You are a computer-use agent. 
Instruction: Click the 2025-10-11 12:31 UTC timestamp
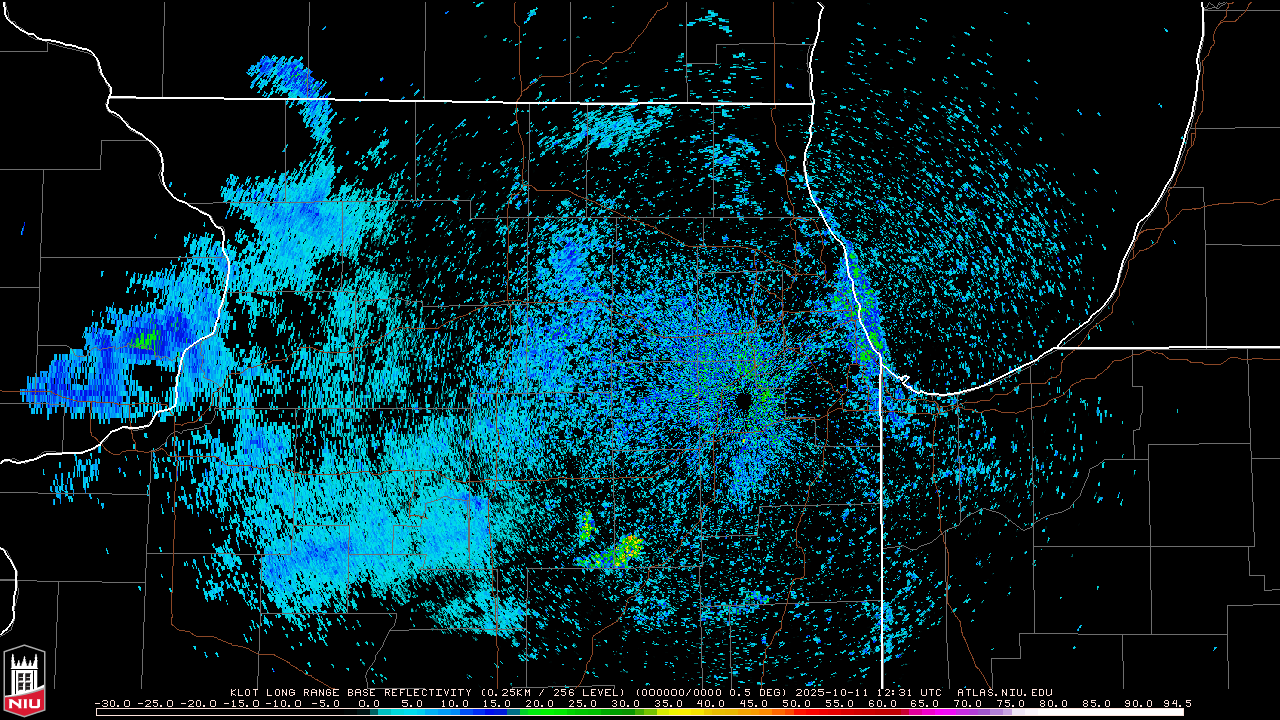click(x=866, y=692)
